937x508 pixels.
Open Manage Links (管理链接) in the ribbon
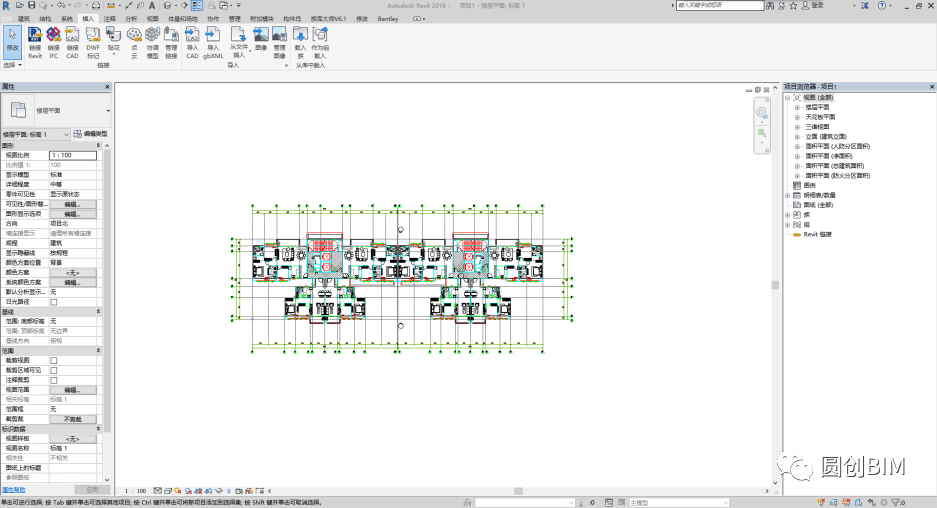(x=172, y=43)
